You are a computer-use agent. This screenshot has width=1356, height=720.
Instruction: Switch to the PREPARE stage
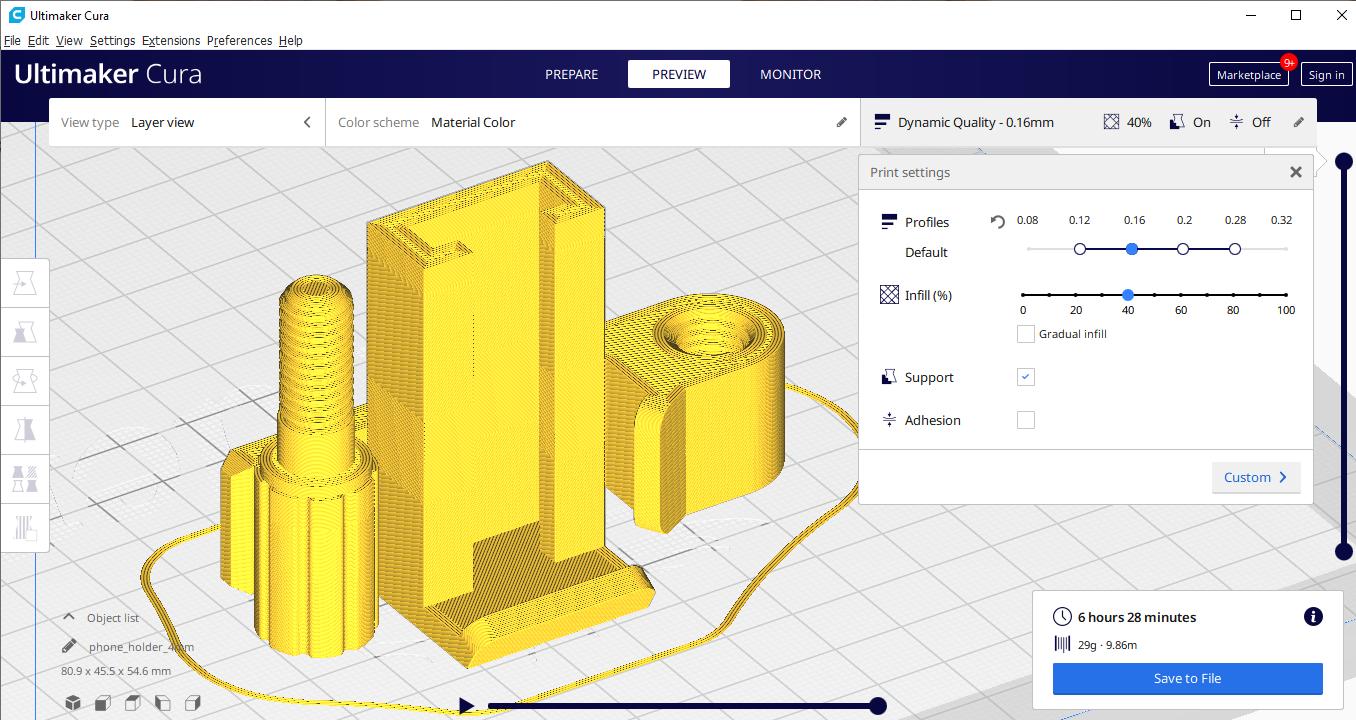click(572, 74)
